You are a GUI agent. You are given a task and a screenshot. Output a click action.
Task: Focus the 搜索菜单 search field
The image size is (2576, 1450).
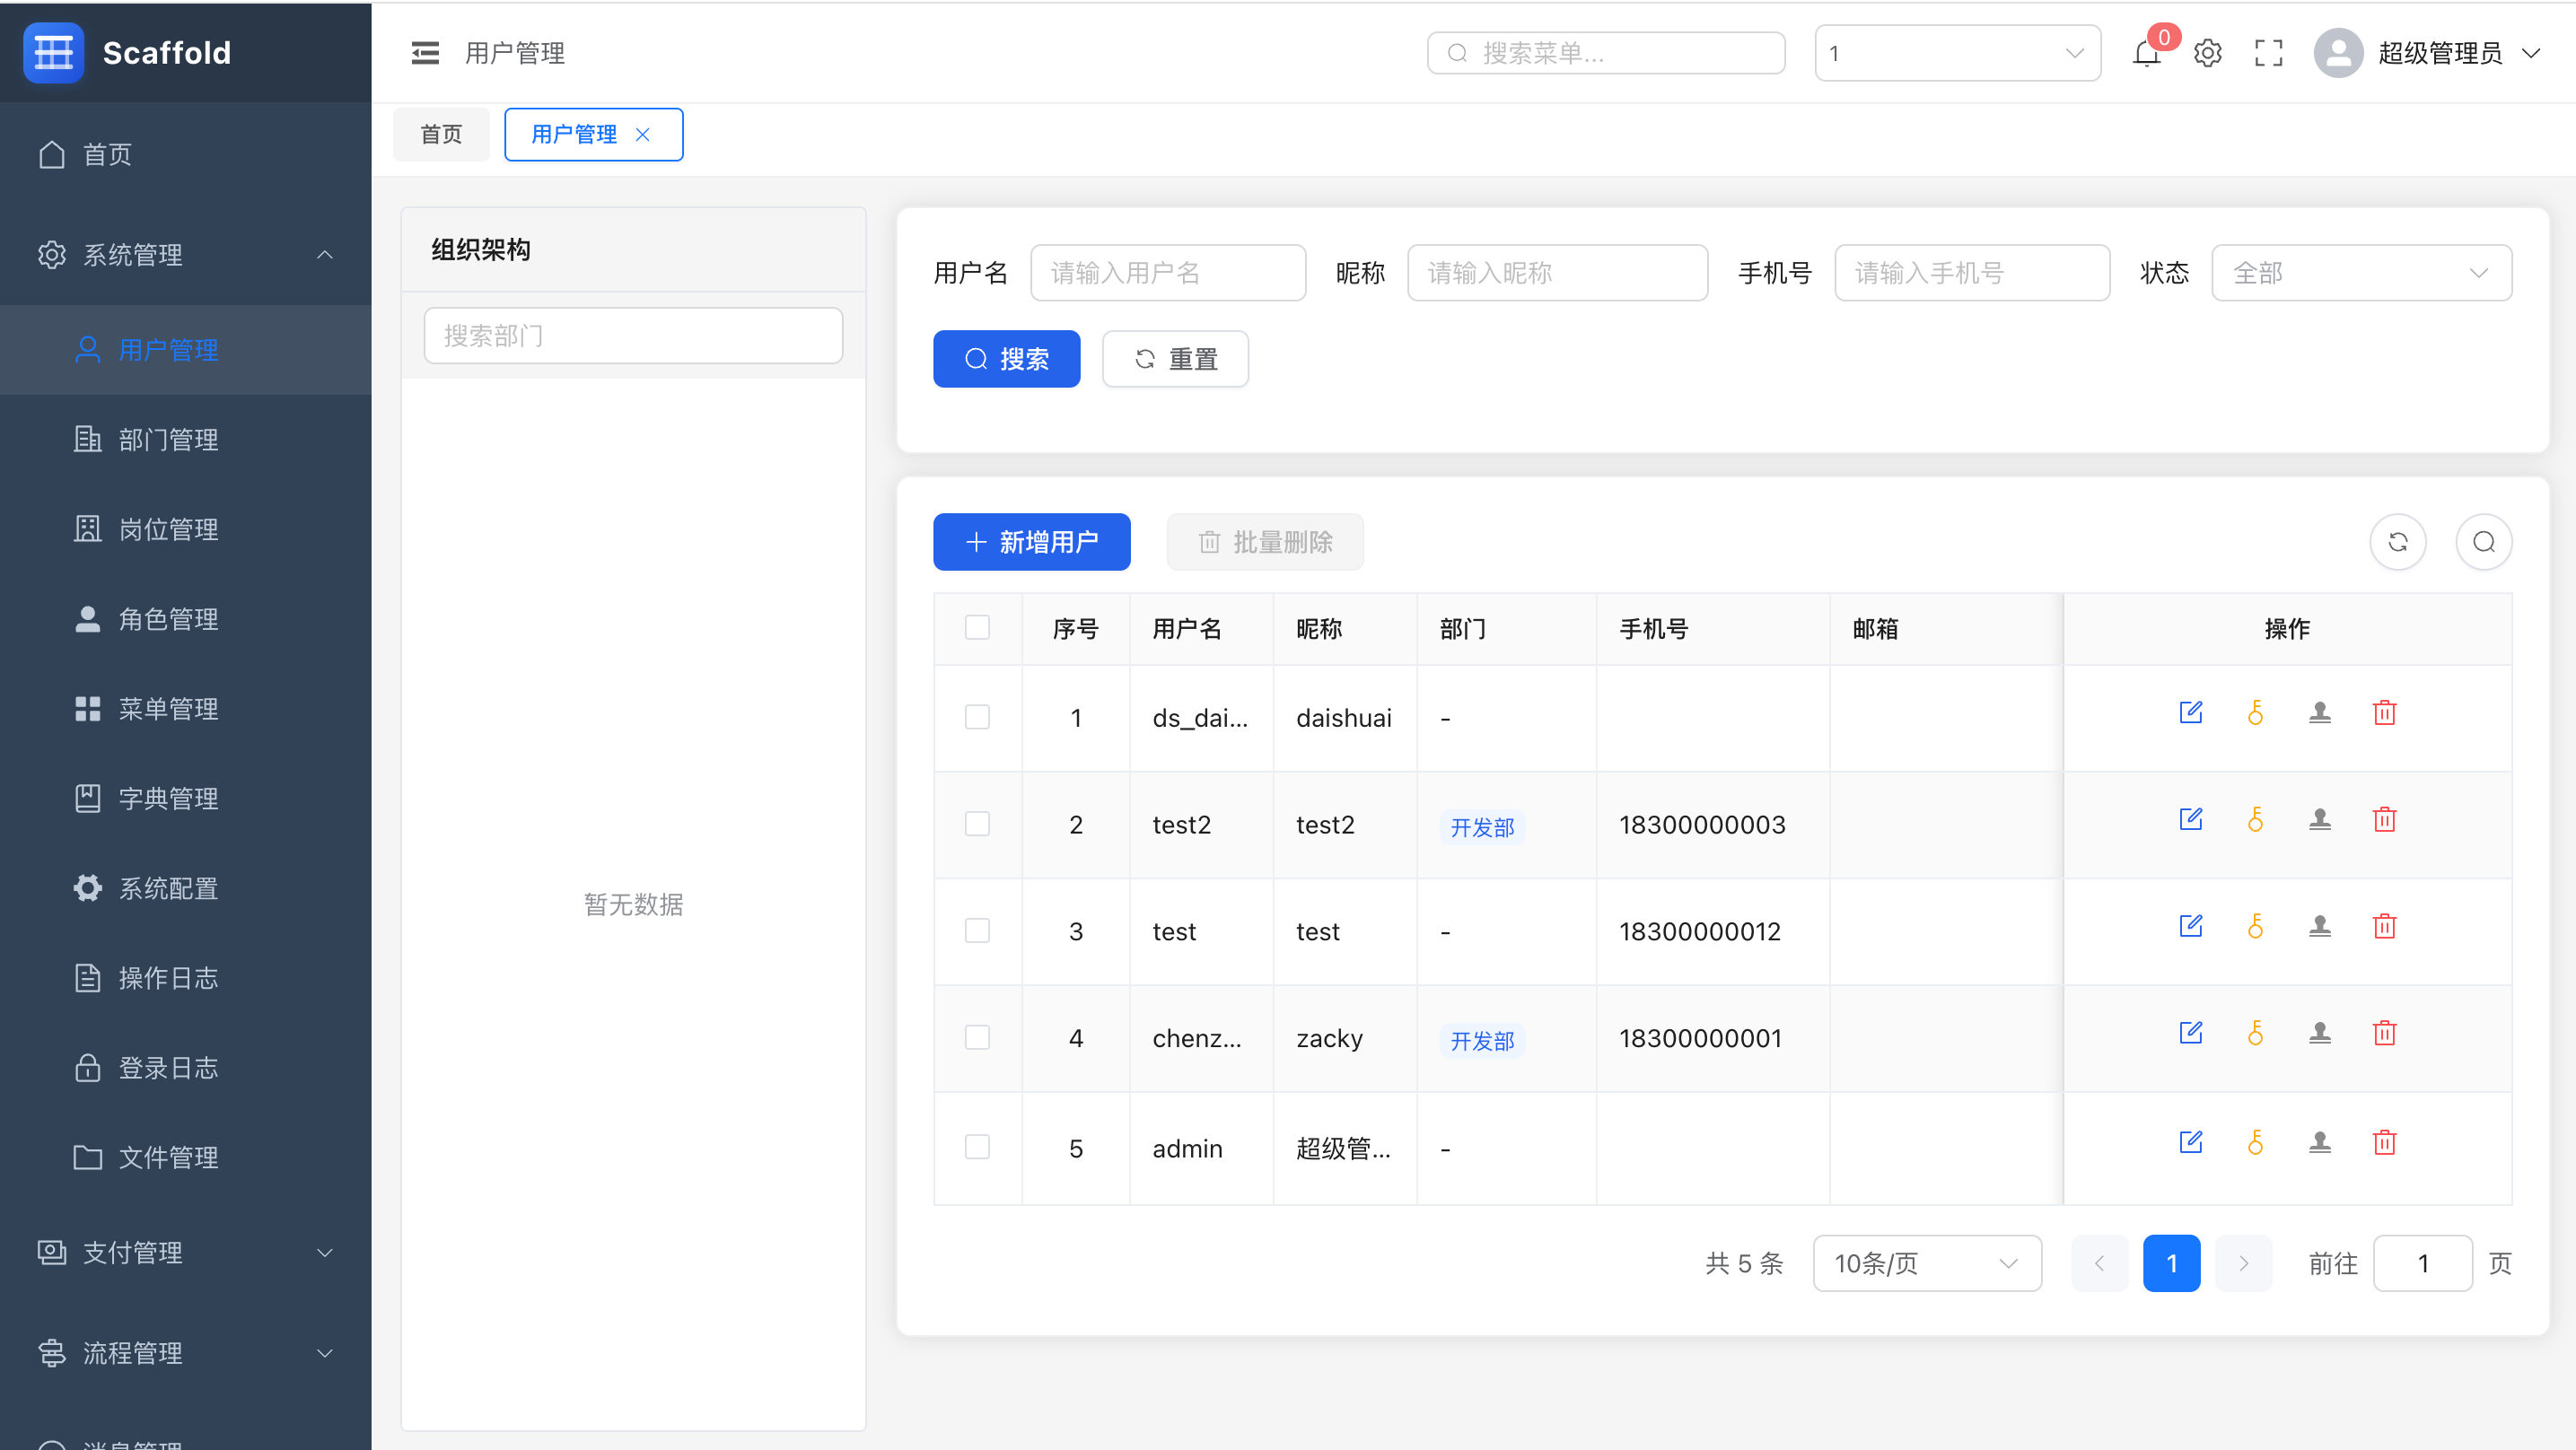click(1606, 53)
